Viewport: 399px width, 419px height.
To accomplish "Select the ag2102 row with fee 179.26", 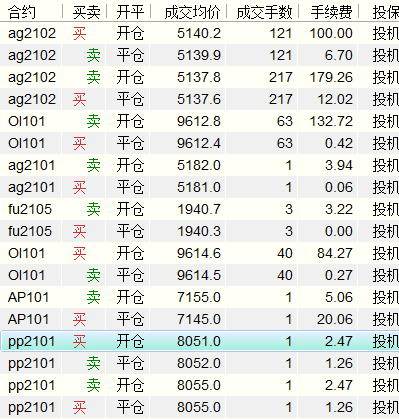I will click(199, 77).
